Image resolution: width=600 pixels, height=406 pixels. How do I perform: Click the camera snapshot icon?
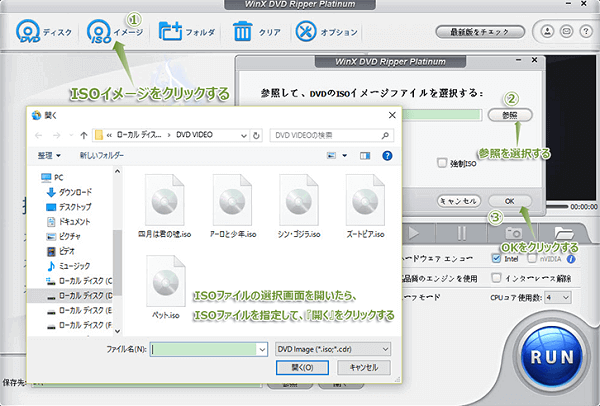tap(513, 233)
